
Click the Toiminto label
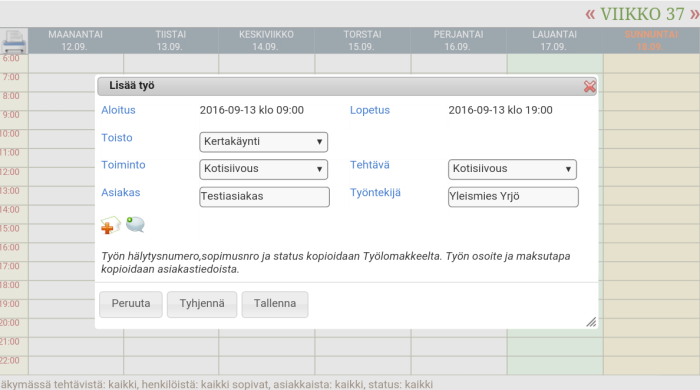click(123, 165)
